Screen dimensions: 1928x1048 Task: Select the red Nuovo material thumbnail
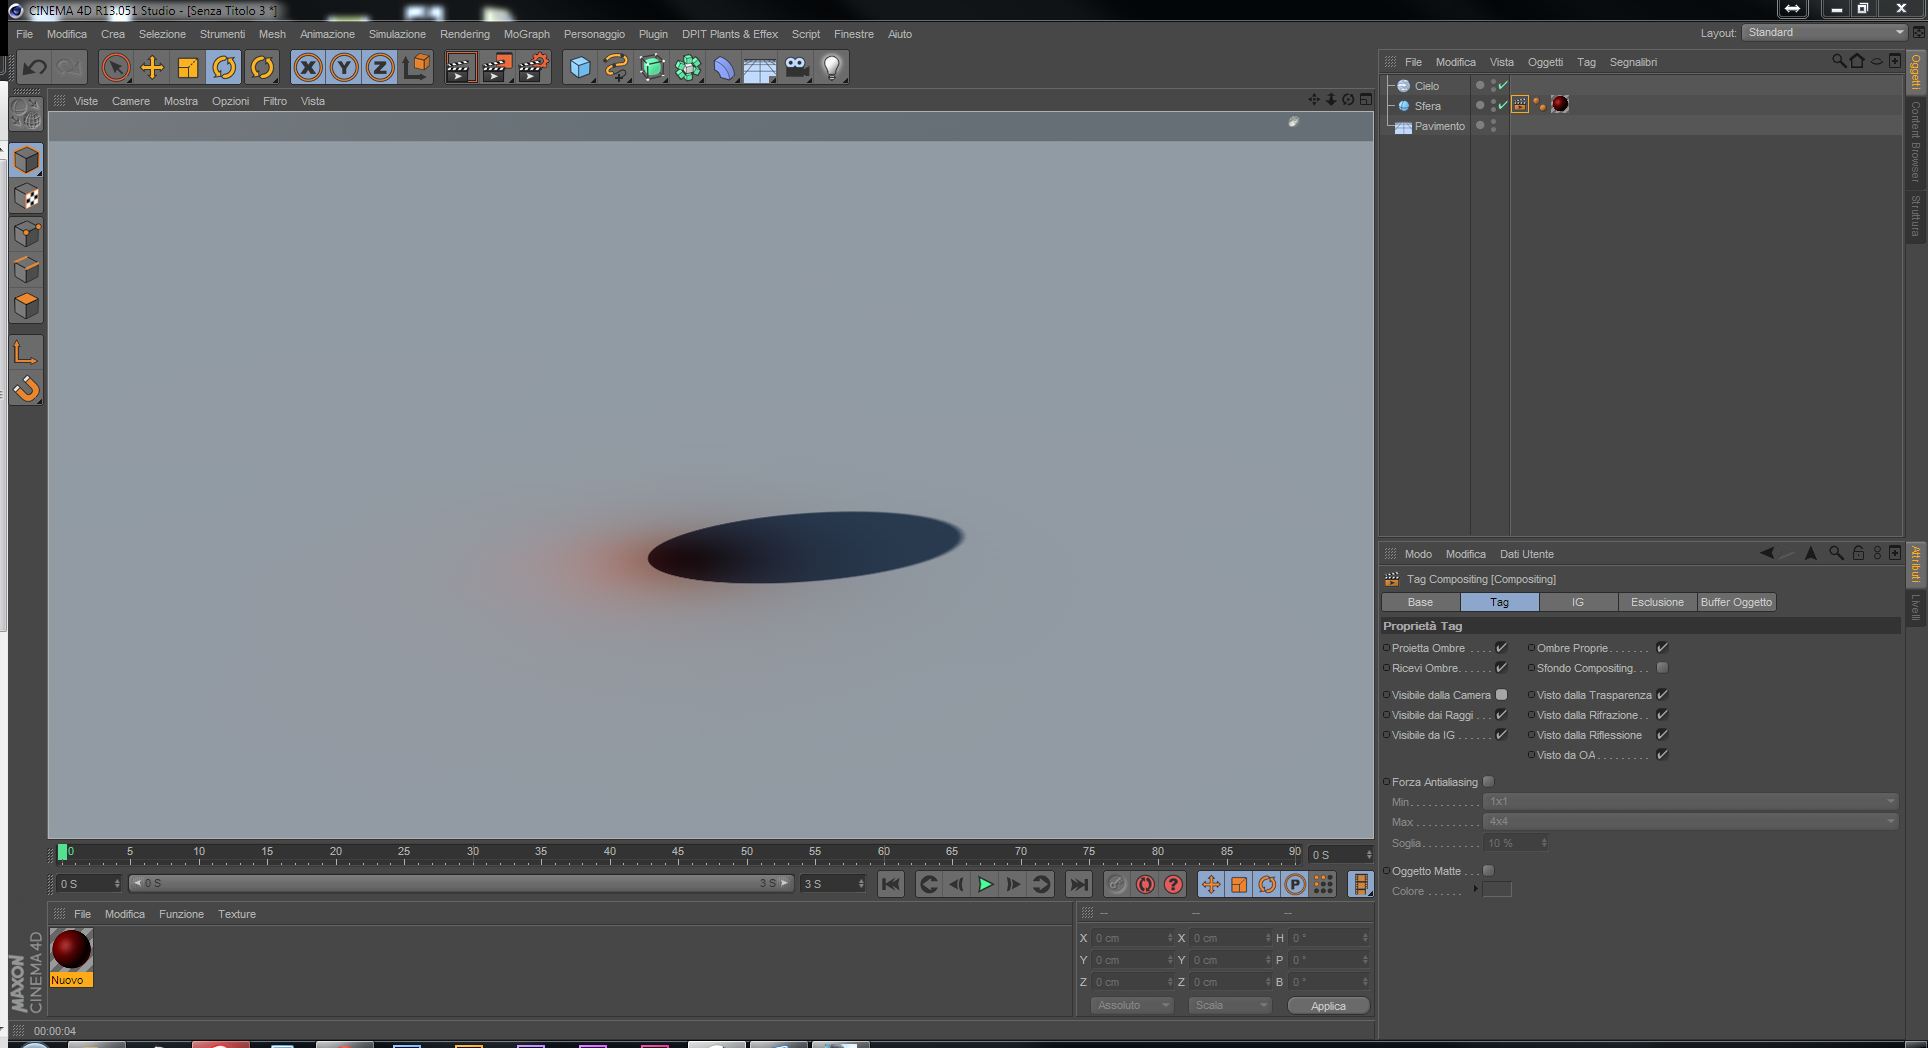pos(71,950)
